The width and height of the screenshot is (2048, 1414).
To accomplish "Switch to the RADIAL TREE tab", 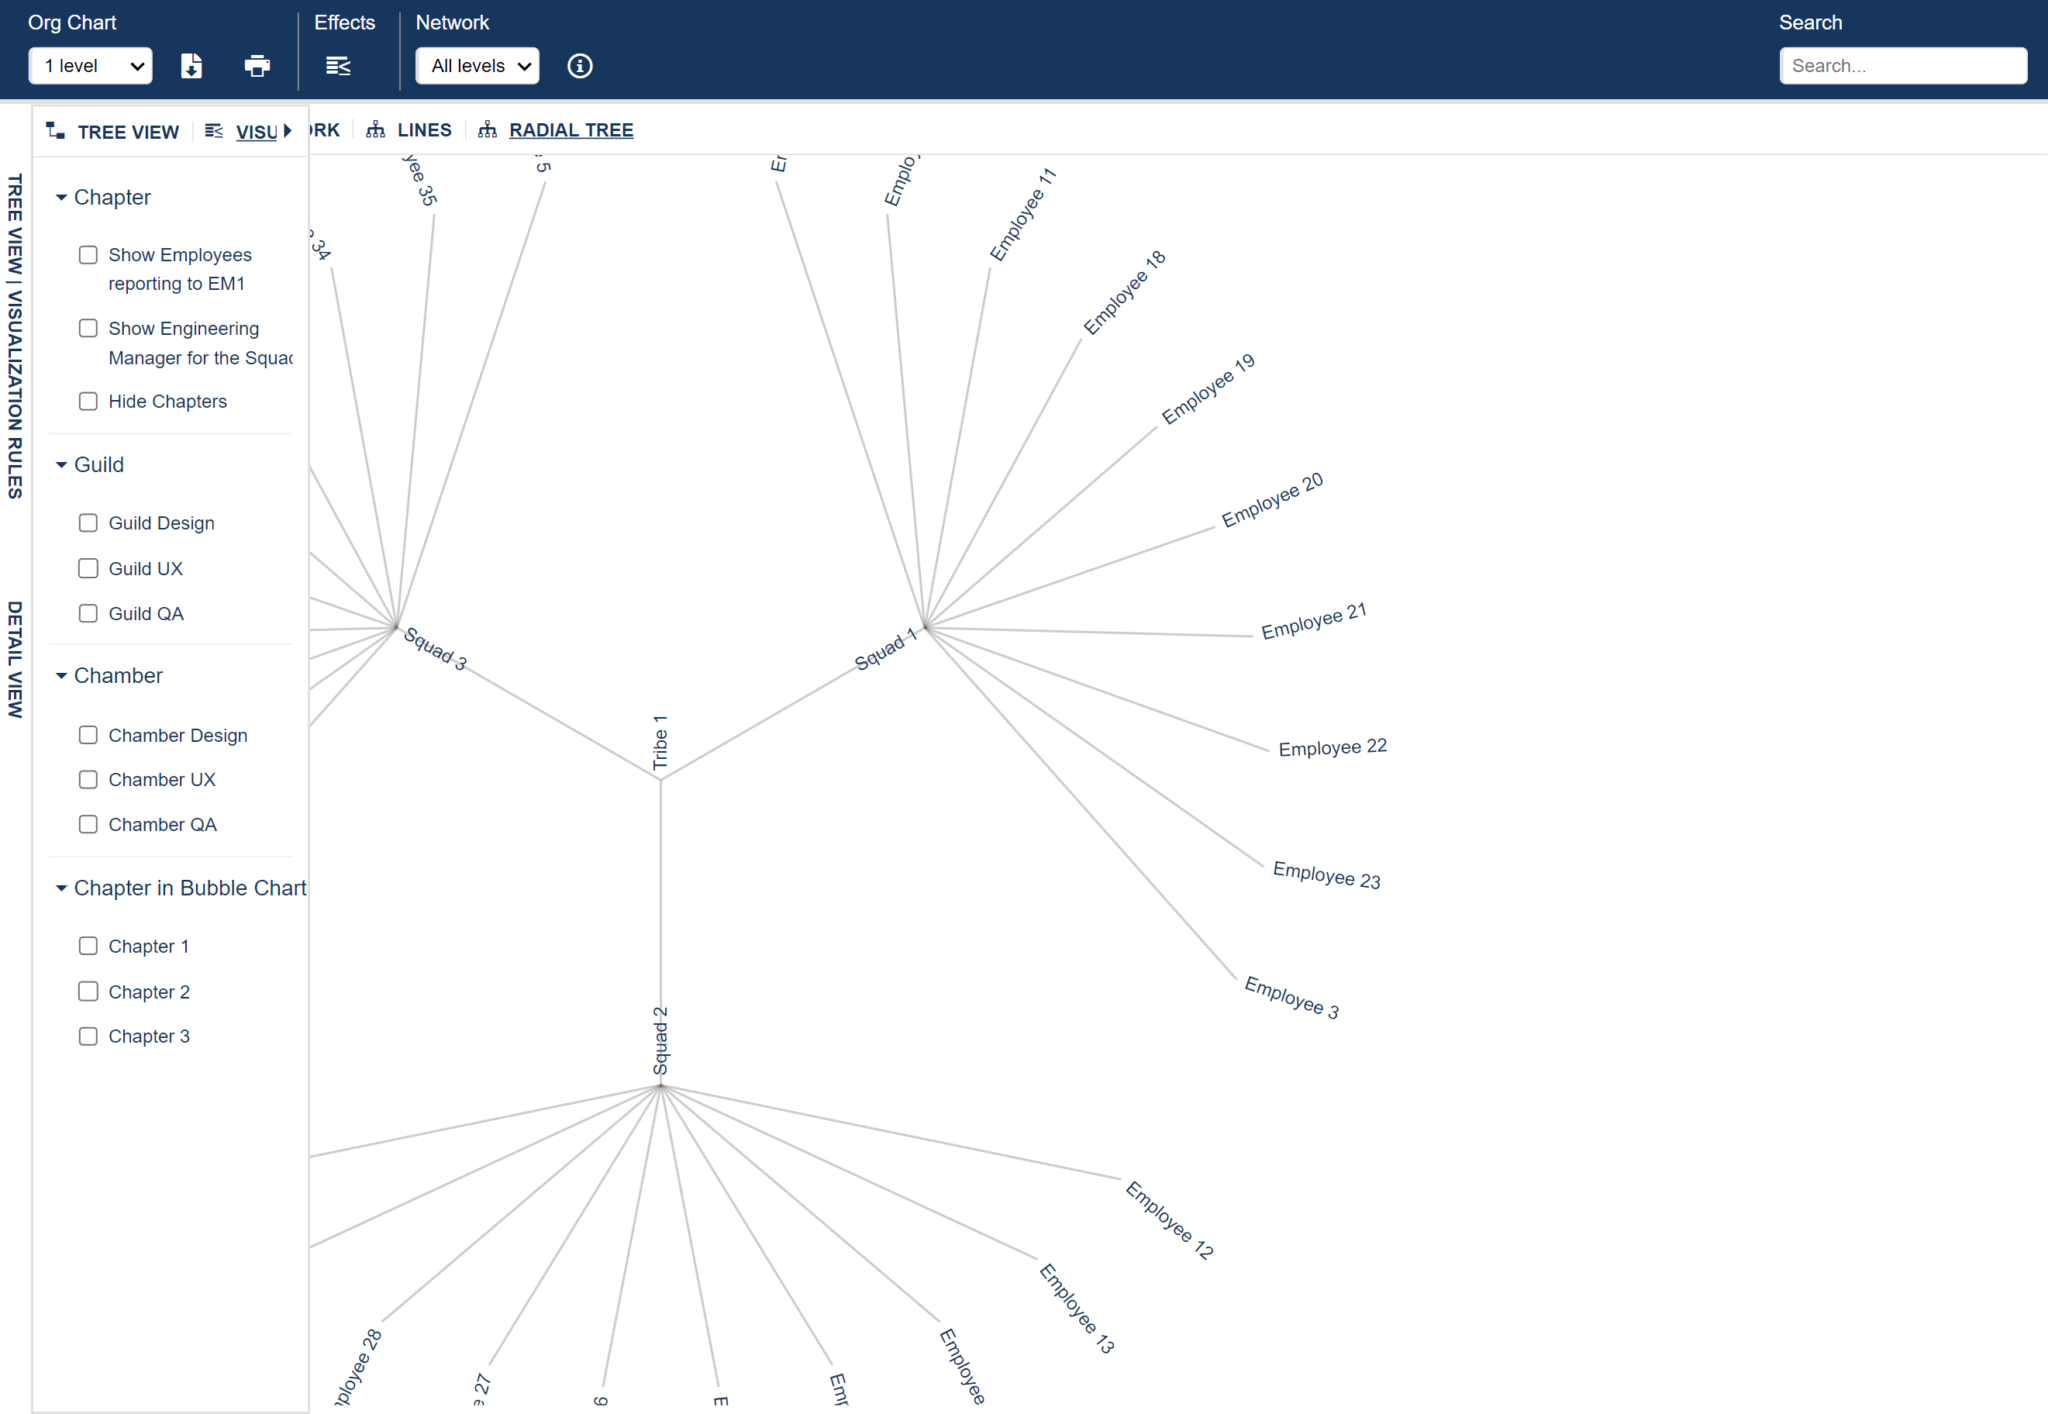I will 570,129.
